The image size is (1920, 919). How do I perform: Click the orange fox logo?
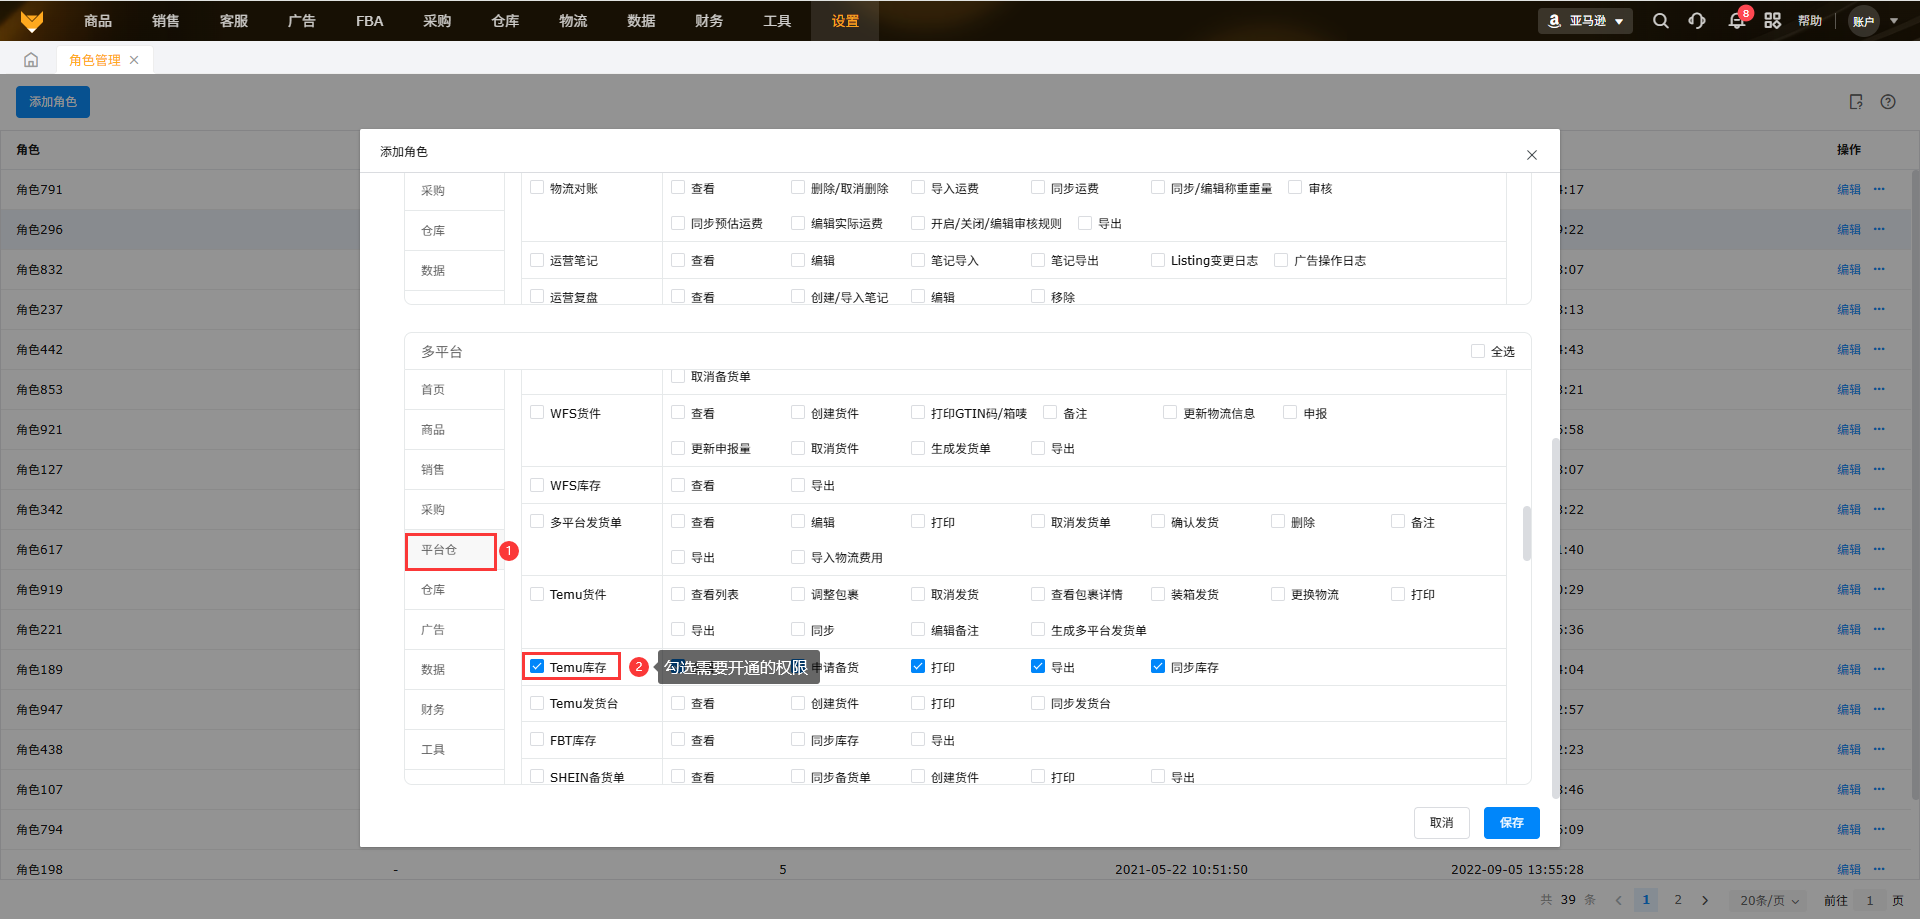[x=32, y=21]
